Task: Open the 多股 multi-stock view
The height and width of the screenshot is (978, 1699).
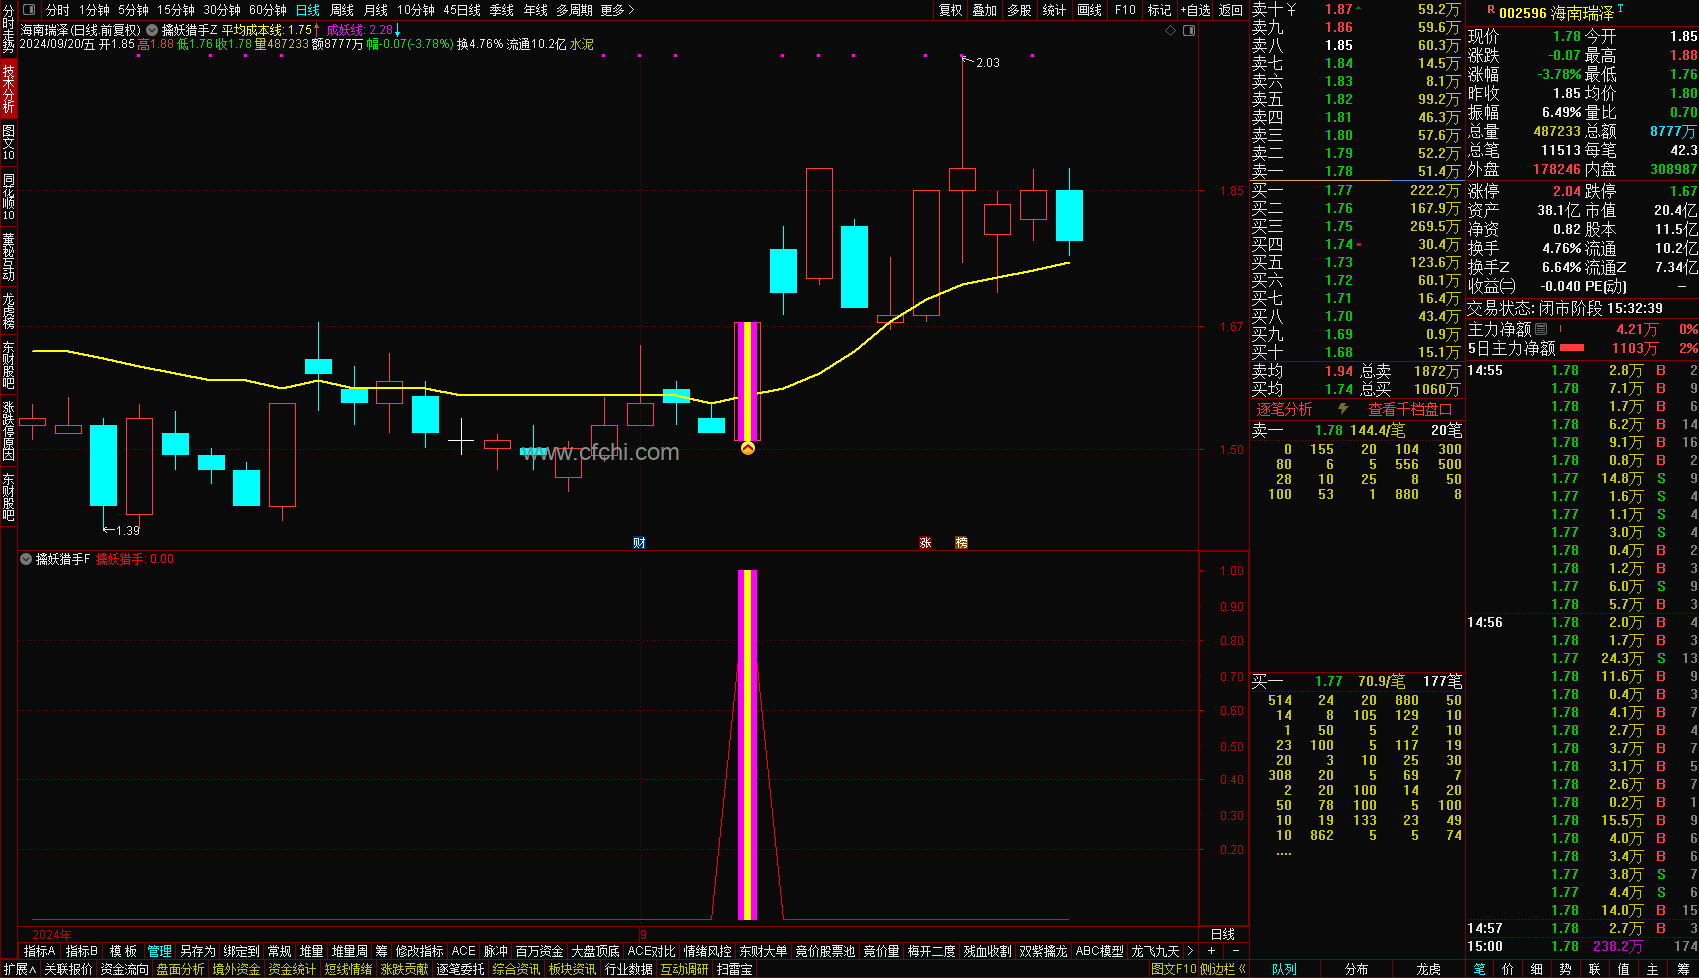Action: click(x=1019, y=10)
